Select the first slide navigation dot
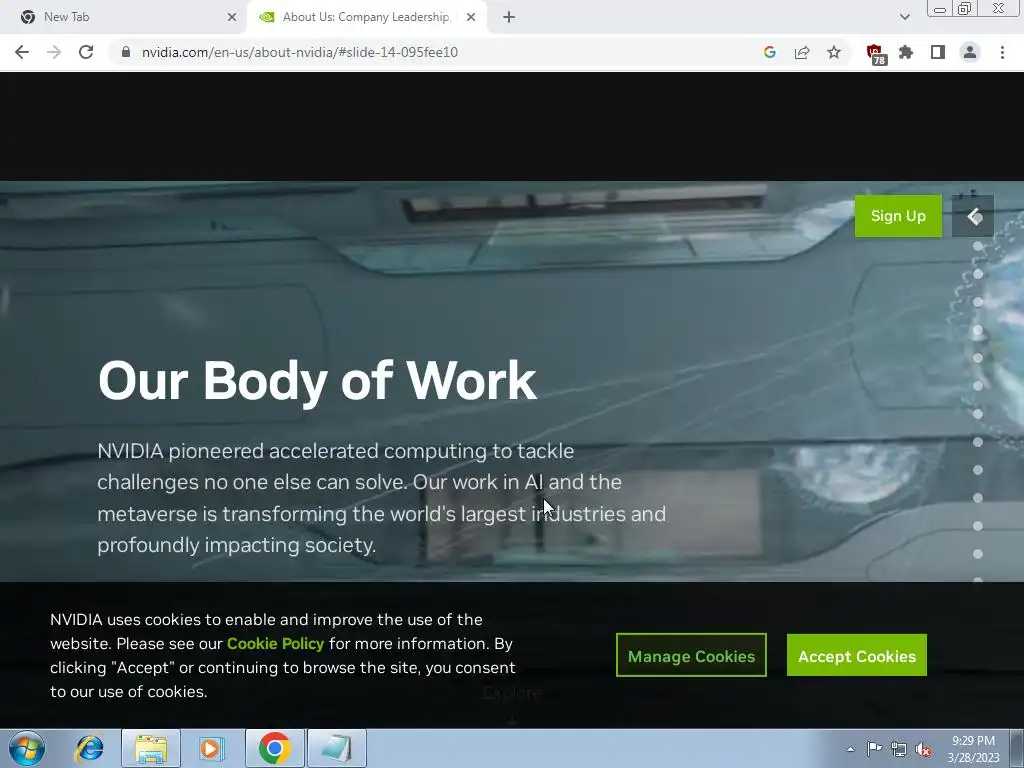1024x768 pixels. [978, 246]
